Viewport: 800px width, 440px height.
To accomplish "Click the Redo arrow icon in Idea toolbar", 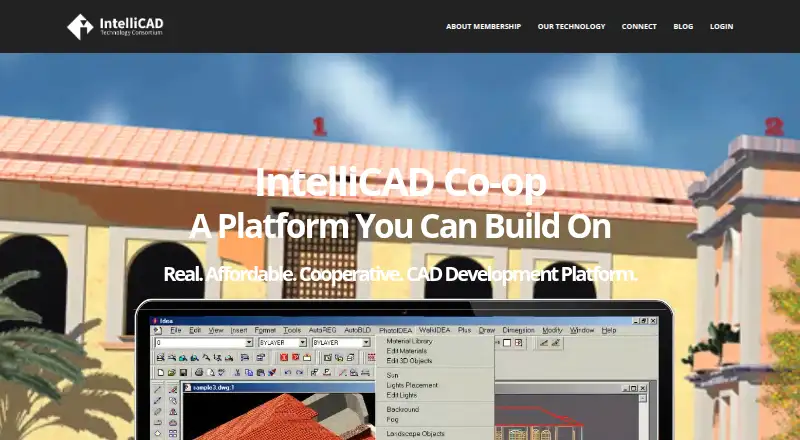I will [x=299, y=372].
